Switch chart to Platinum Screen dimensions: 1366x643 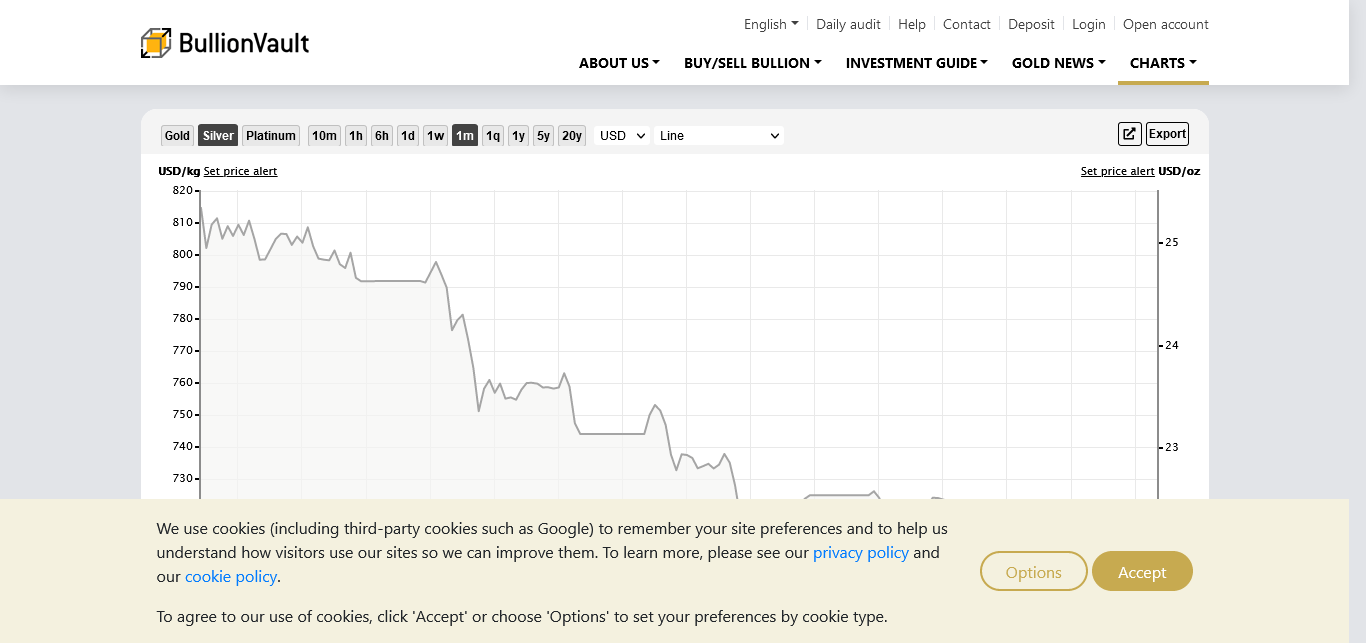[x=271, y=136]
